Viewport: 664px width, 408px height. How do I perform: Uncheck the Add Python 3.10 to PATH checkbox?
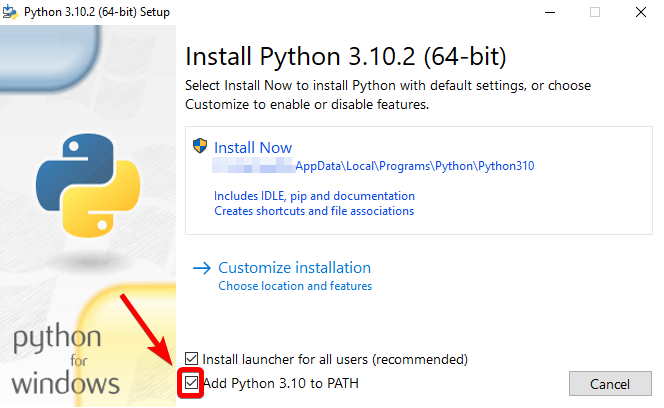192,383
